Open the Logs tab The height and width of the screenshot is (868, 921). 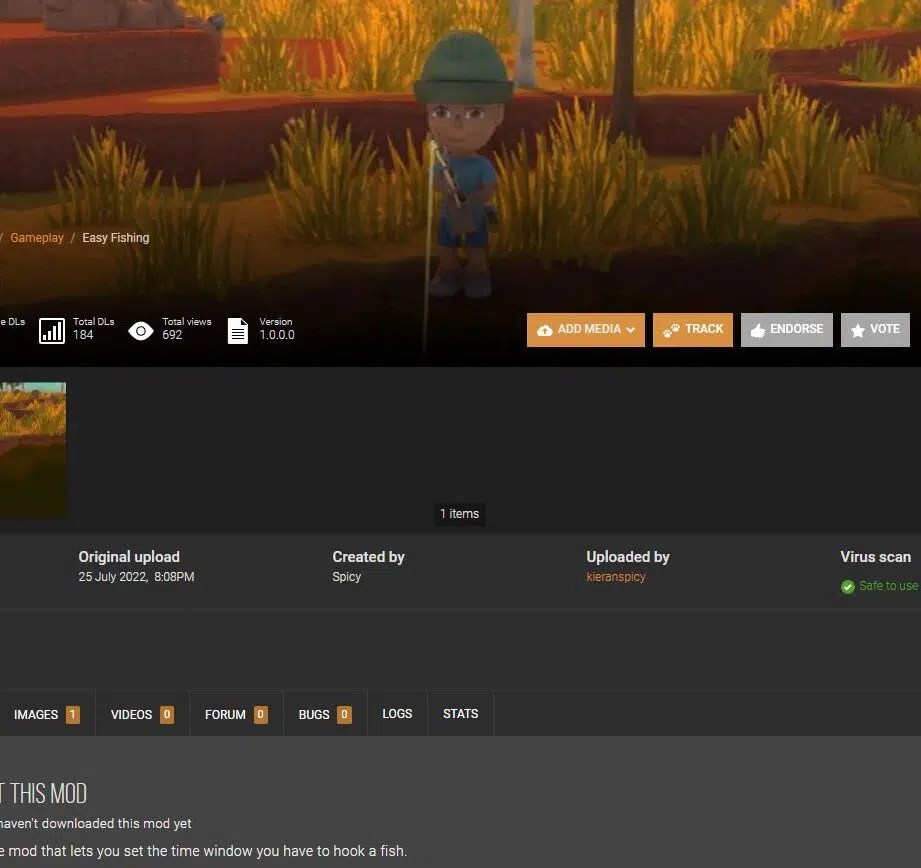[397, 714]
